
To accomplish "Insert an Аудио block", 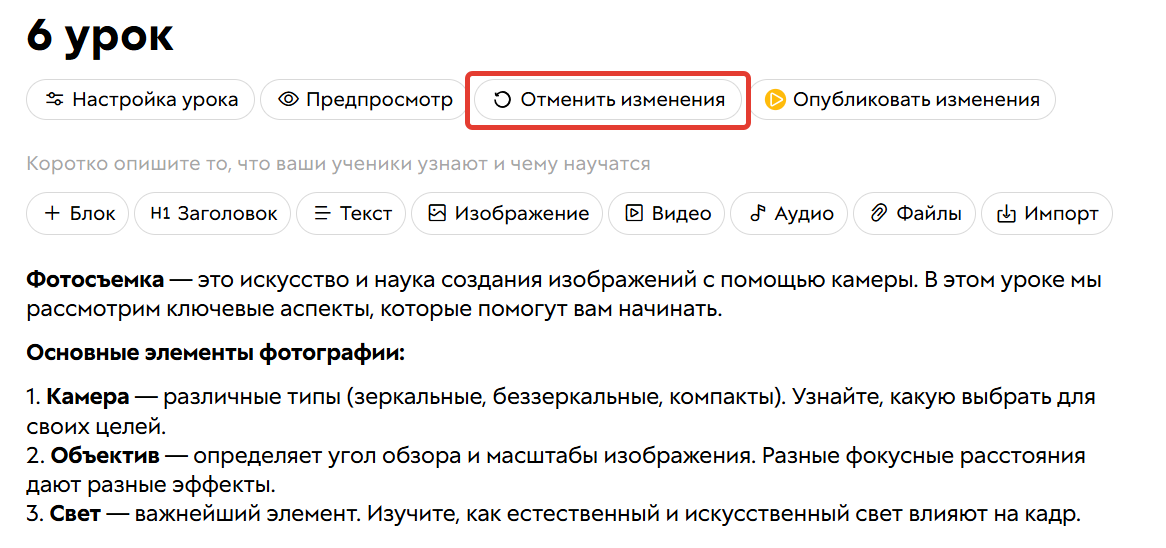I will click(x=789, y=214).
